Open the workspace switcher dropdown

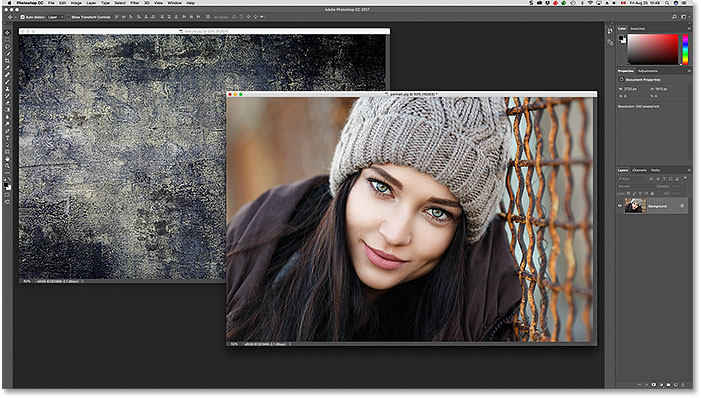684,17
